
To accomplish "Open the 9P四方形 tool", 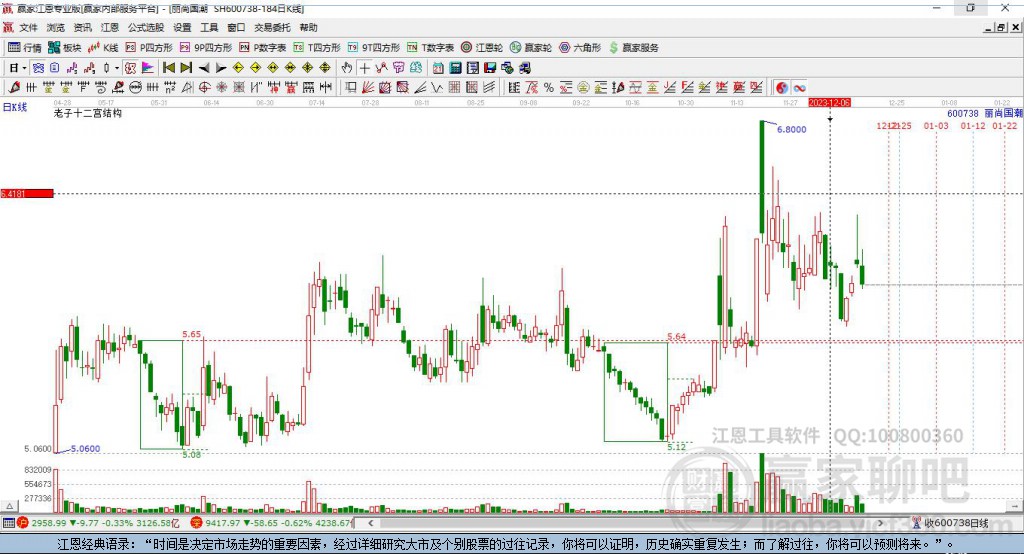I will (206, 48).
